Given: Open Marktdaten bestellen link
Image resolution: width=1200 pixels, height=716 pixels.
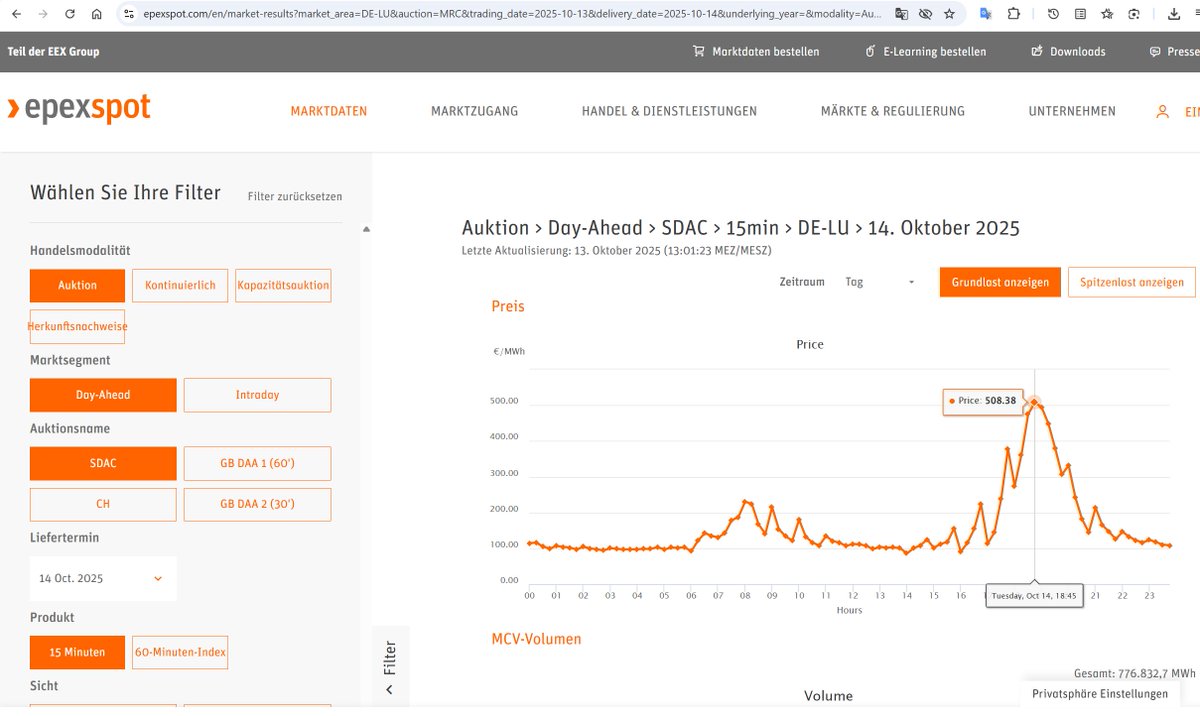Looking at the screenshot, I should (765, 51).
